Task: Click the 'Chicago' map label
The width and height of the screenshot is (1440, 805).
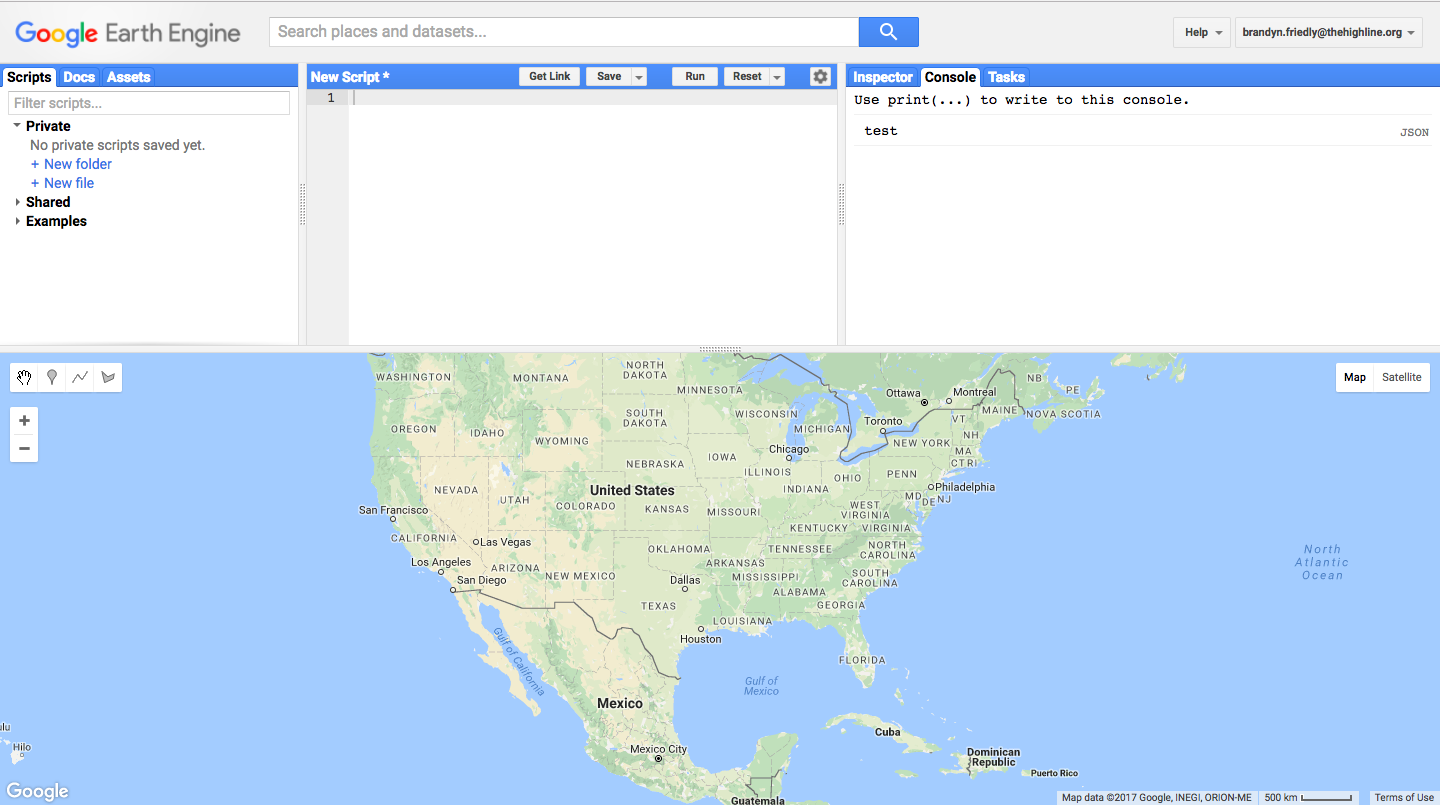Action: point(789,449)
